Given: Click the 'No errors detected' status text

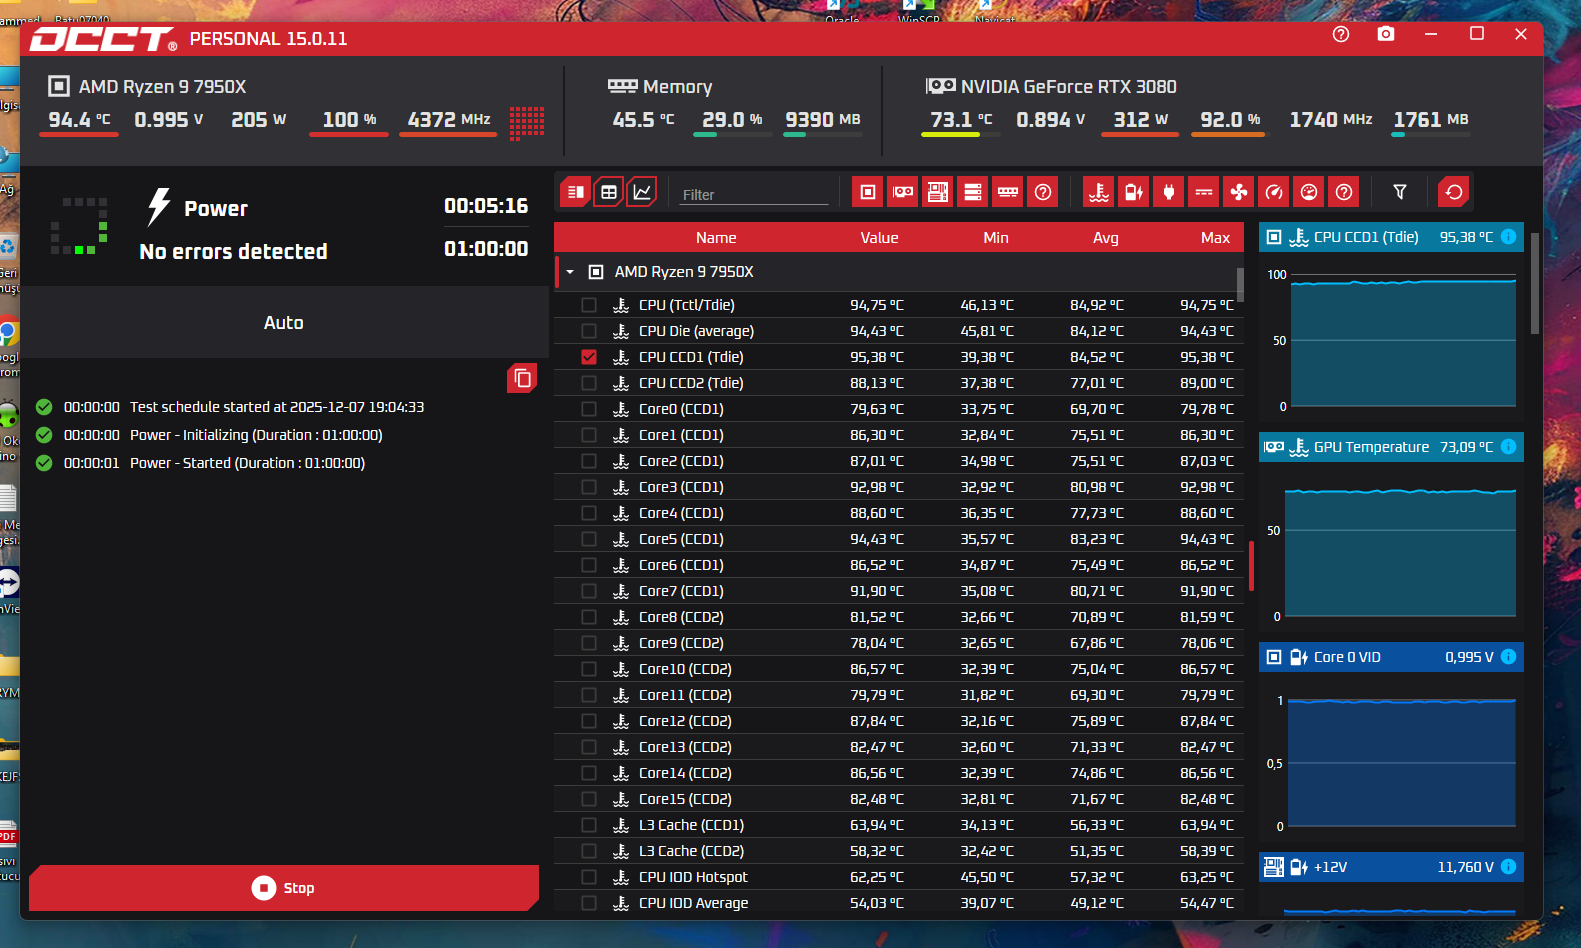Looking at the screenshot, I should [233, 251].
